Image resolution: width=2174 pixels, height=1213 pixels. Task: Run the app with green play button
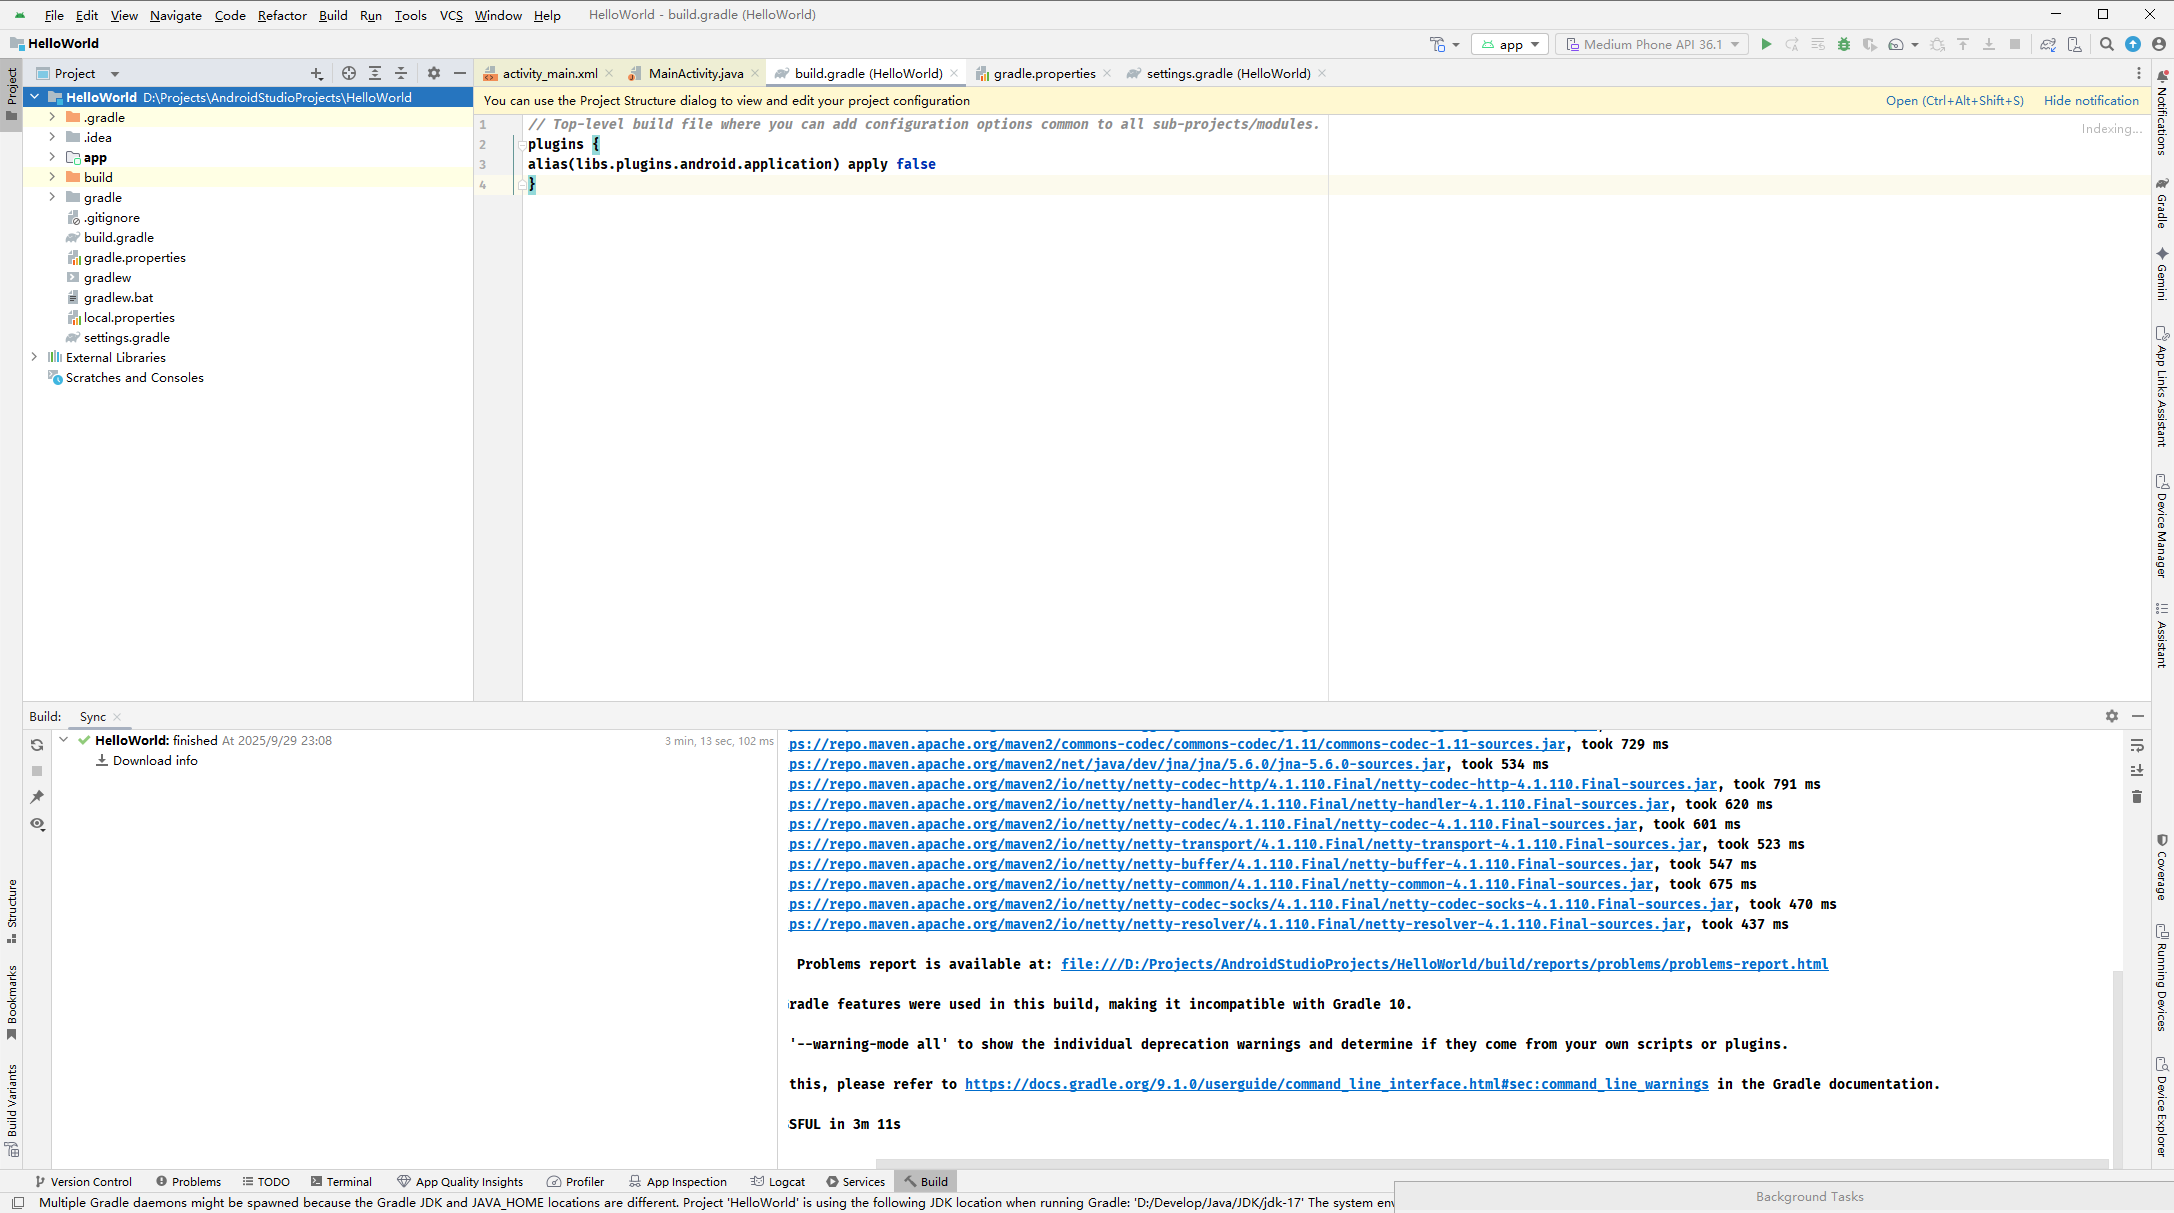(1766, 44)
